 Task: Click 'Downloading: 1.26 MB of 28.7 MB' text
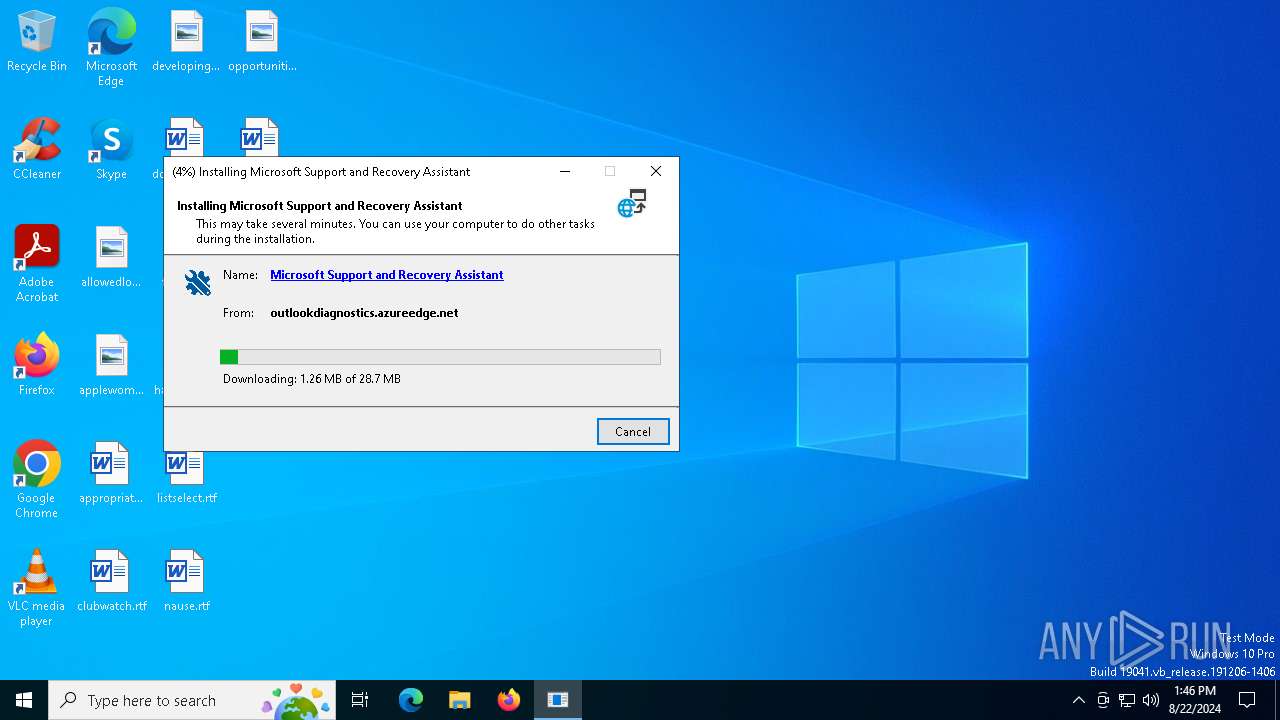(x=312, y=379)
